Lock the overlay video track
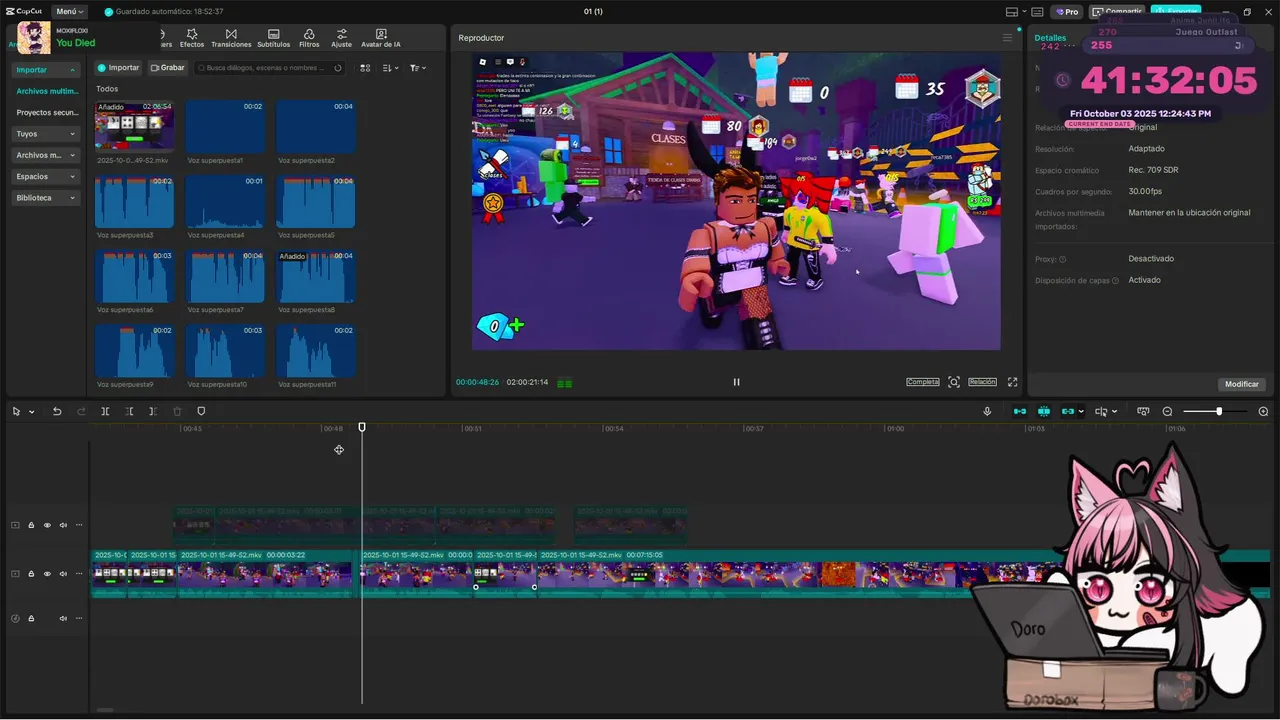Screen dimensions: 1280x720 31,525
